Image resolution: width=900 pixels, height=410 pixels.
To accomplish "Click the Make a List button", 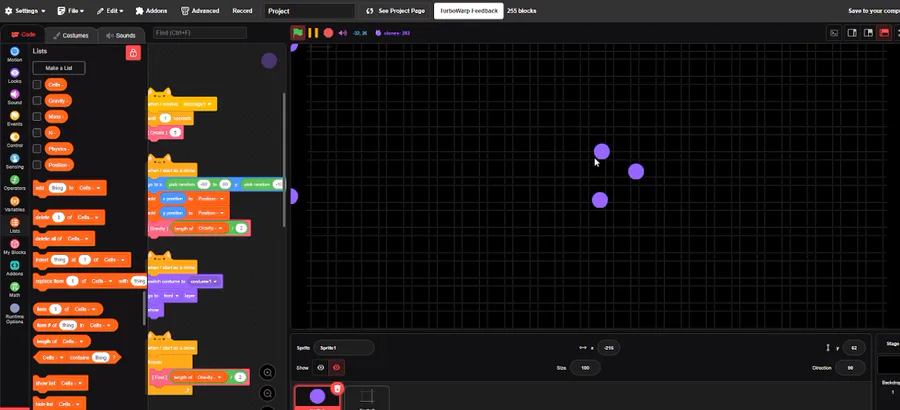I will (x=59, y=68).
